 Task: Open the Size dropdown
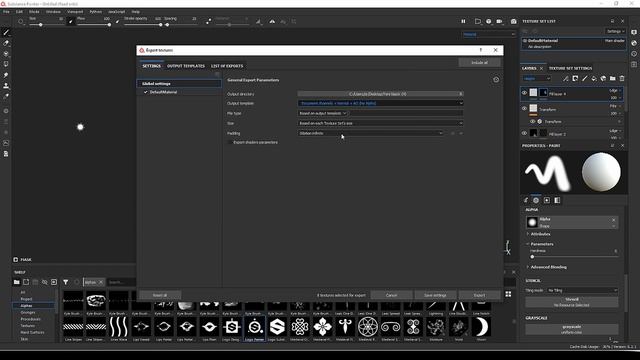381,123
